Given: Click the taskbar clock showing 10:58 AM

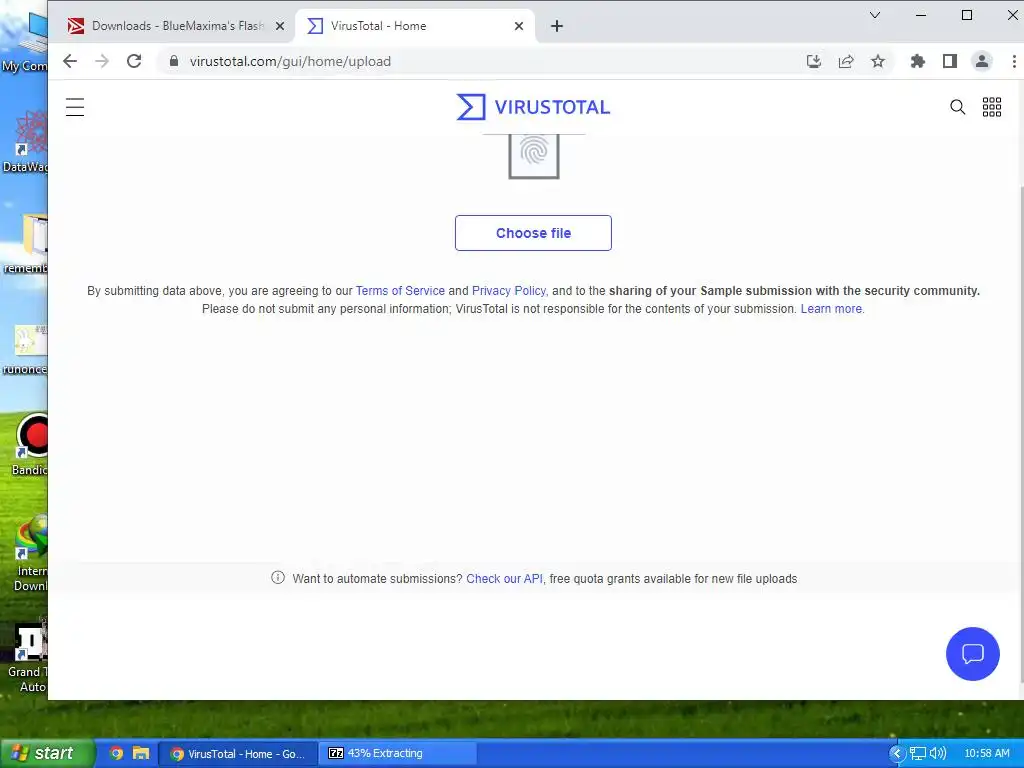Looking at the screenshot, I should [x=986, y=754].
